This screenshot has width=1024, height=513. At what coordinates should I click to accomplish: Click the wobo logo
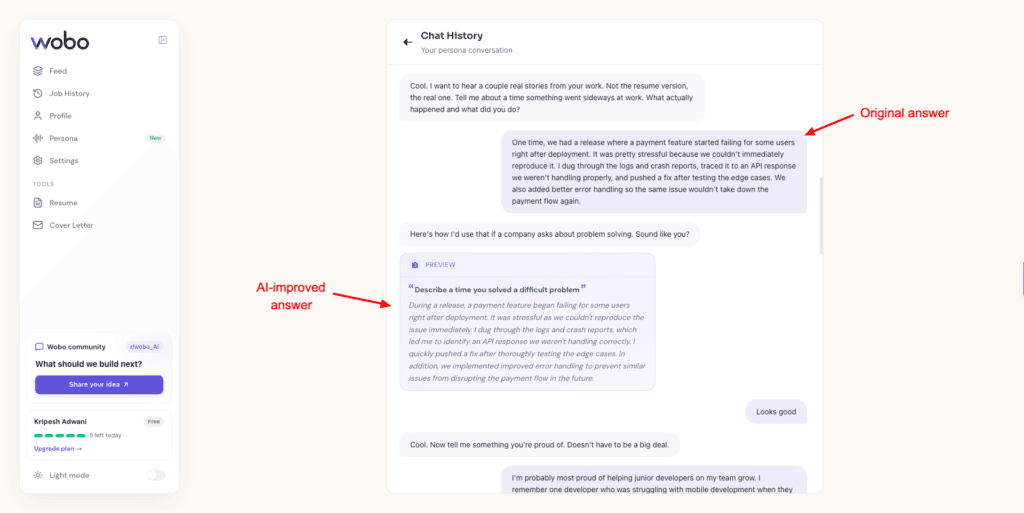tap(59, 41)
